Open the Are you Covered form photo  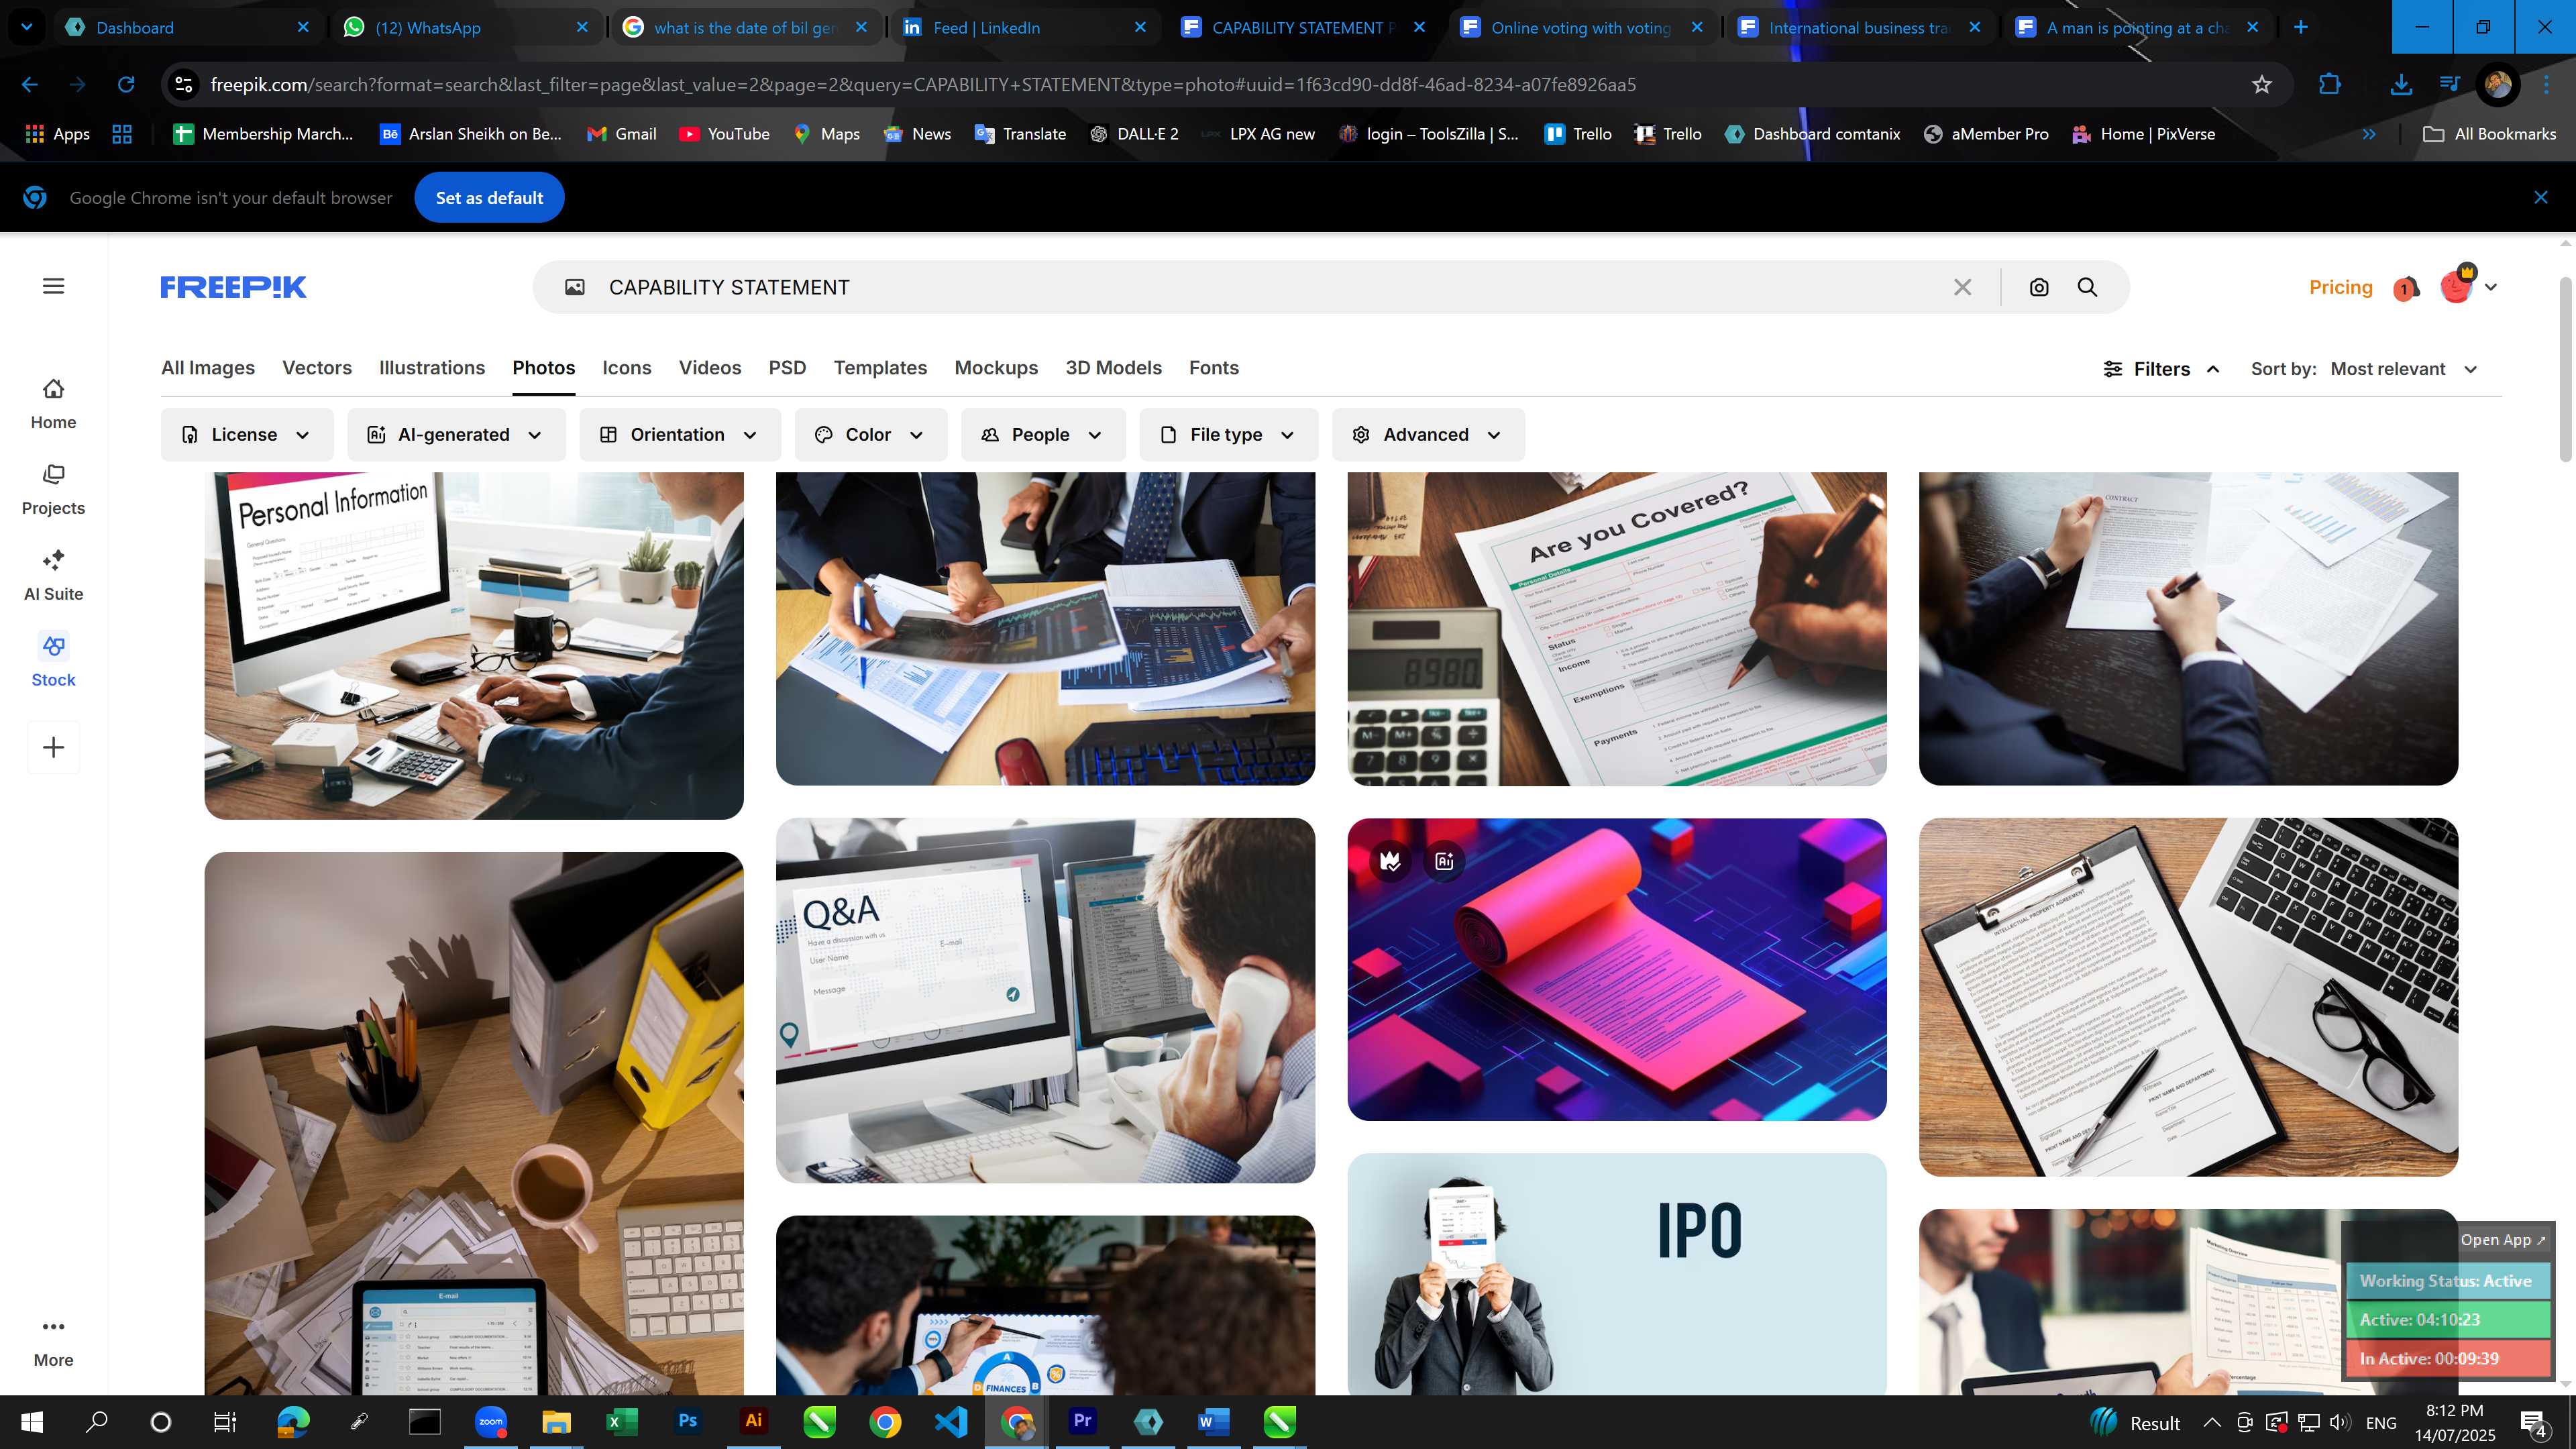click(x=1617, y=629)
